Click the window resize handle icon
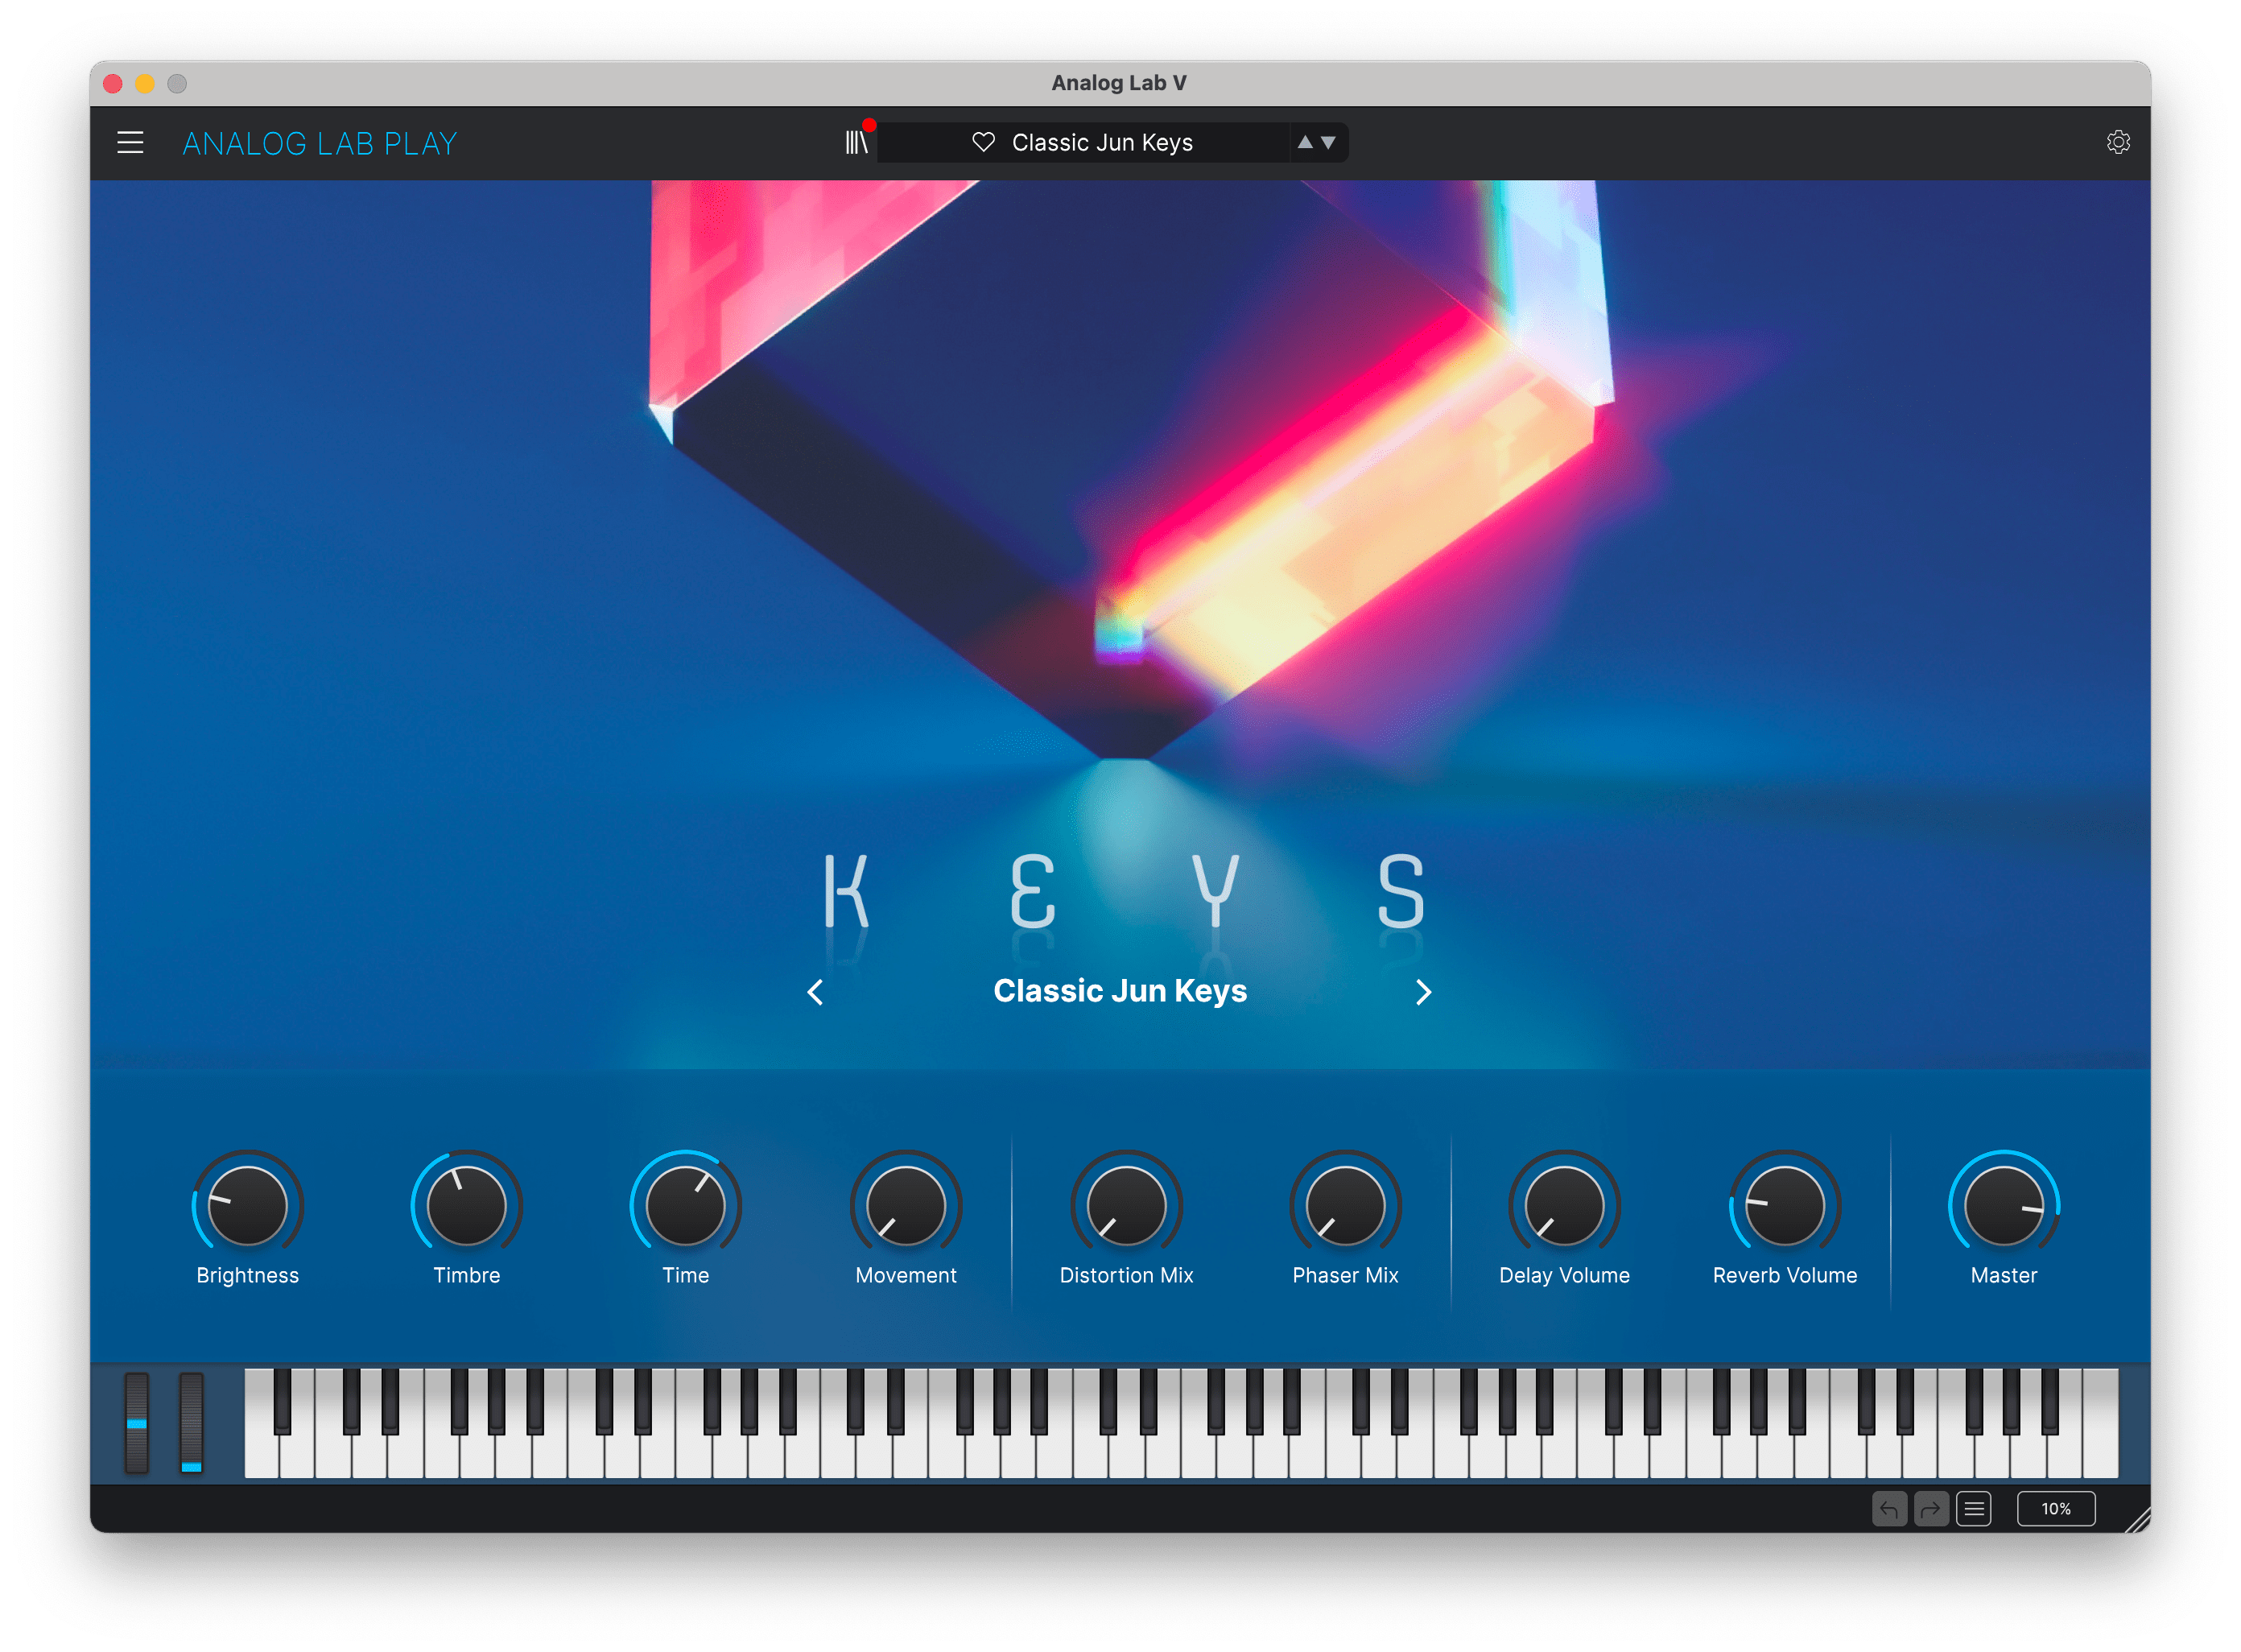2241x1652 pixels. tap(2137, 1519)
